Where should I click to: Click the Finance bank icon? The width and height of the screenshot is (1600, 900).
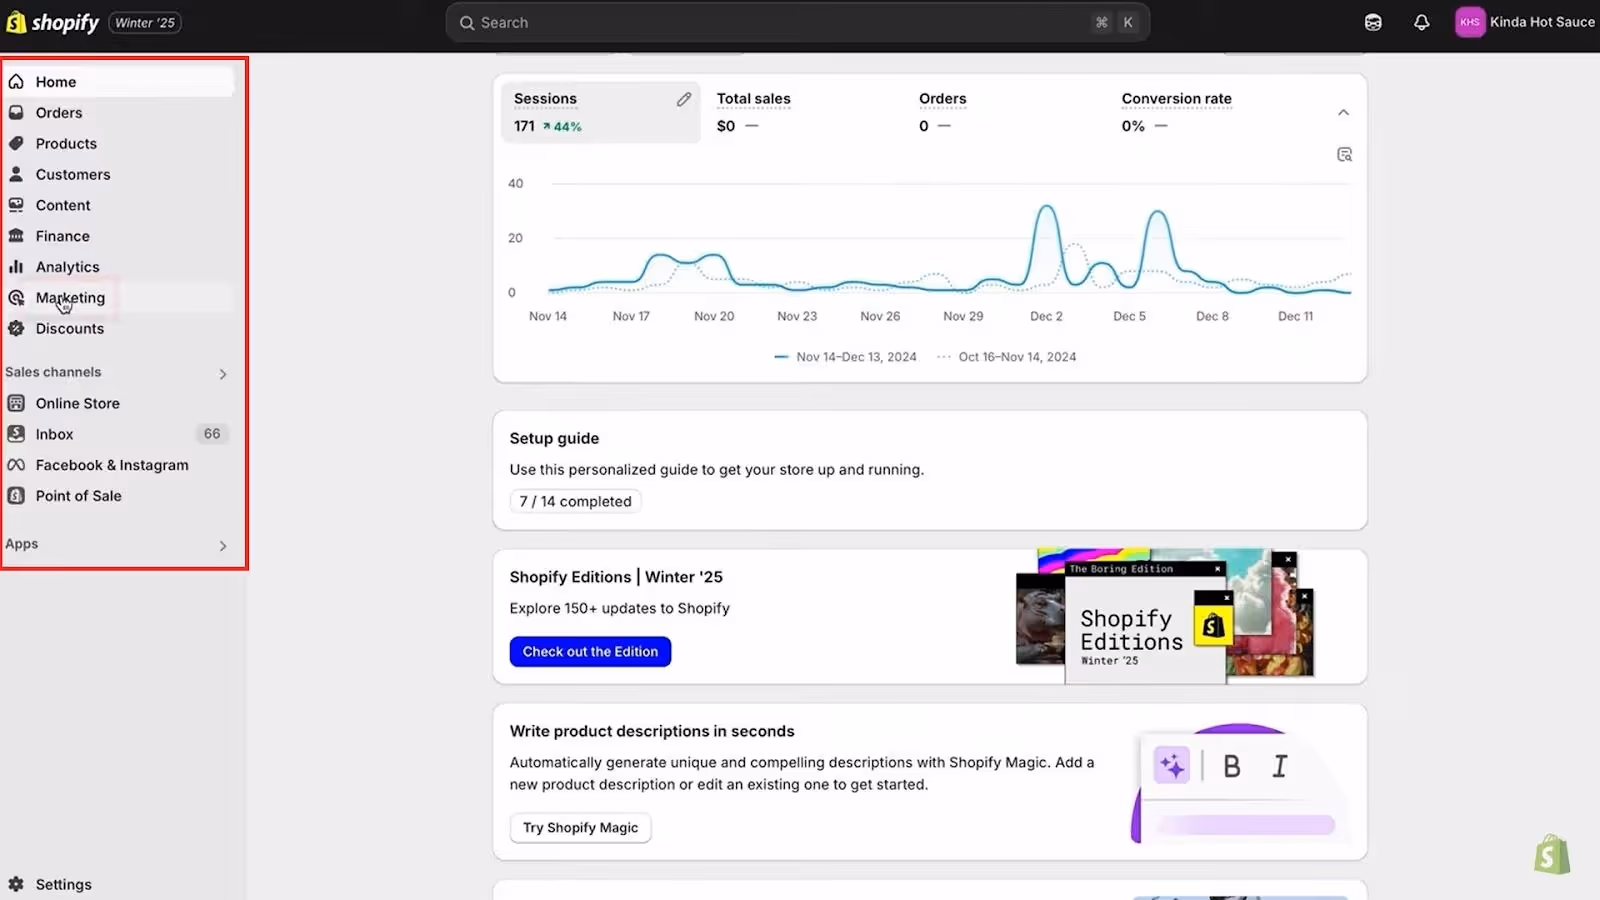point(16,236)
